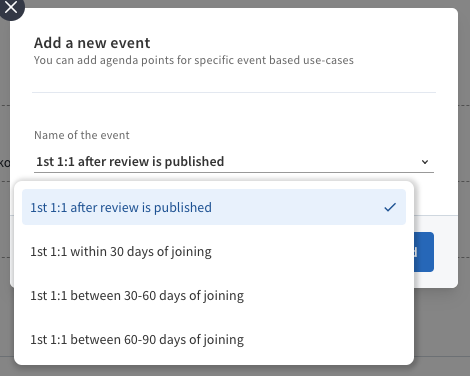Click the blue checkmark on the selected option
This screenshot has height=376, width=470.
390,207
